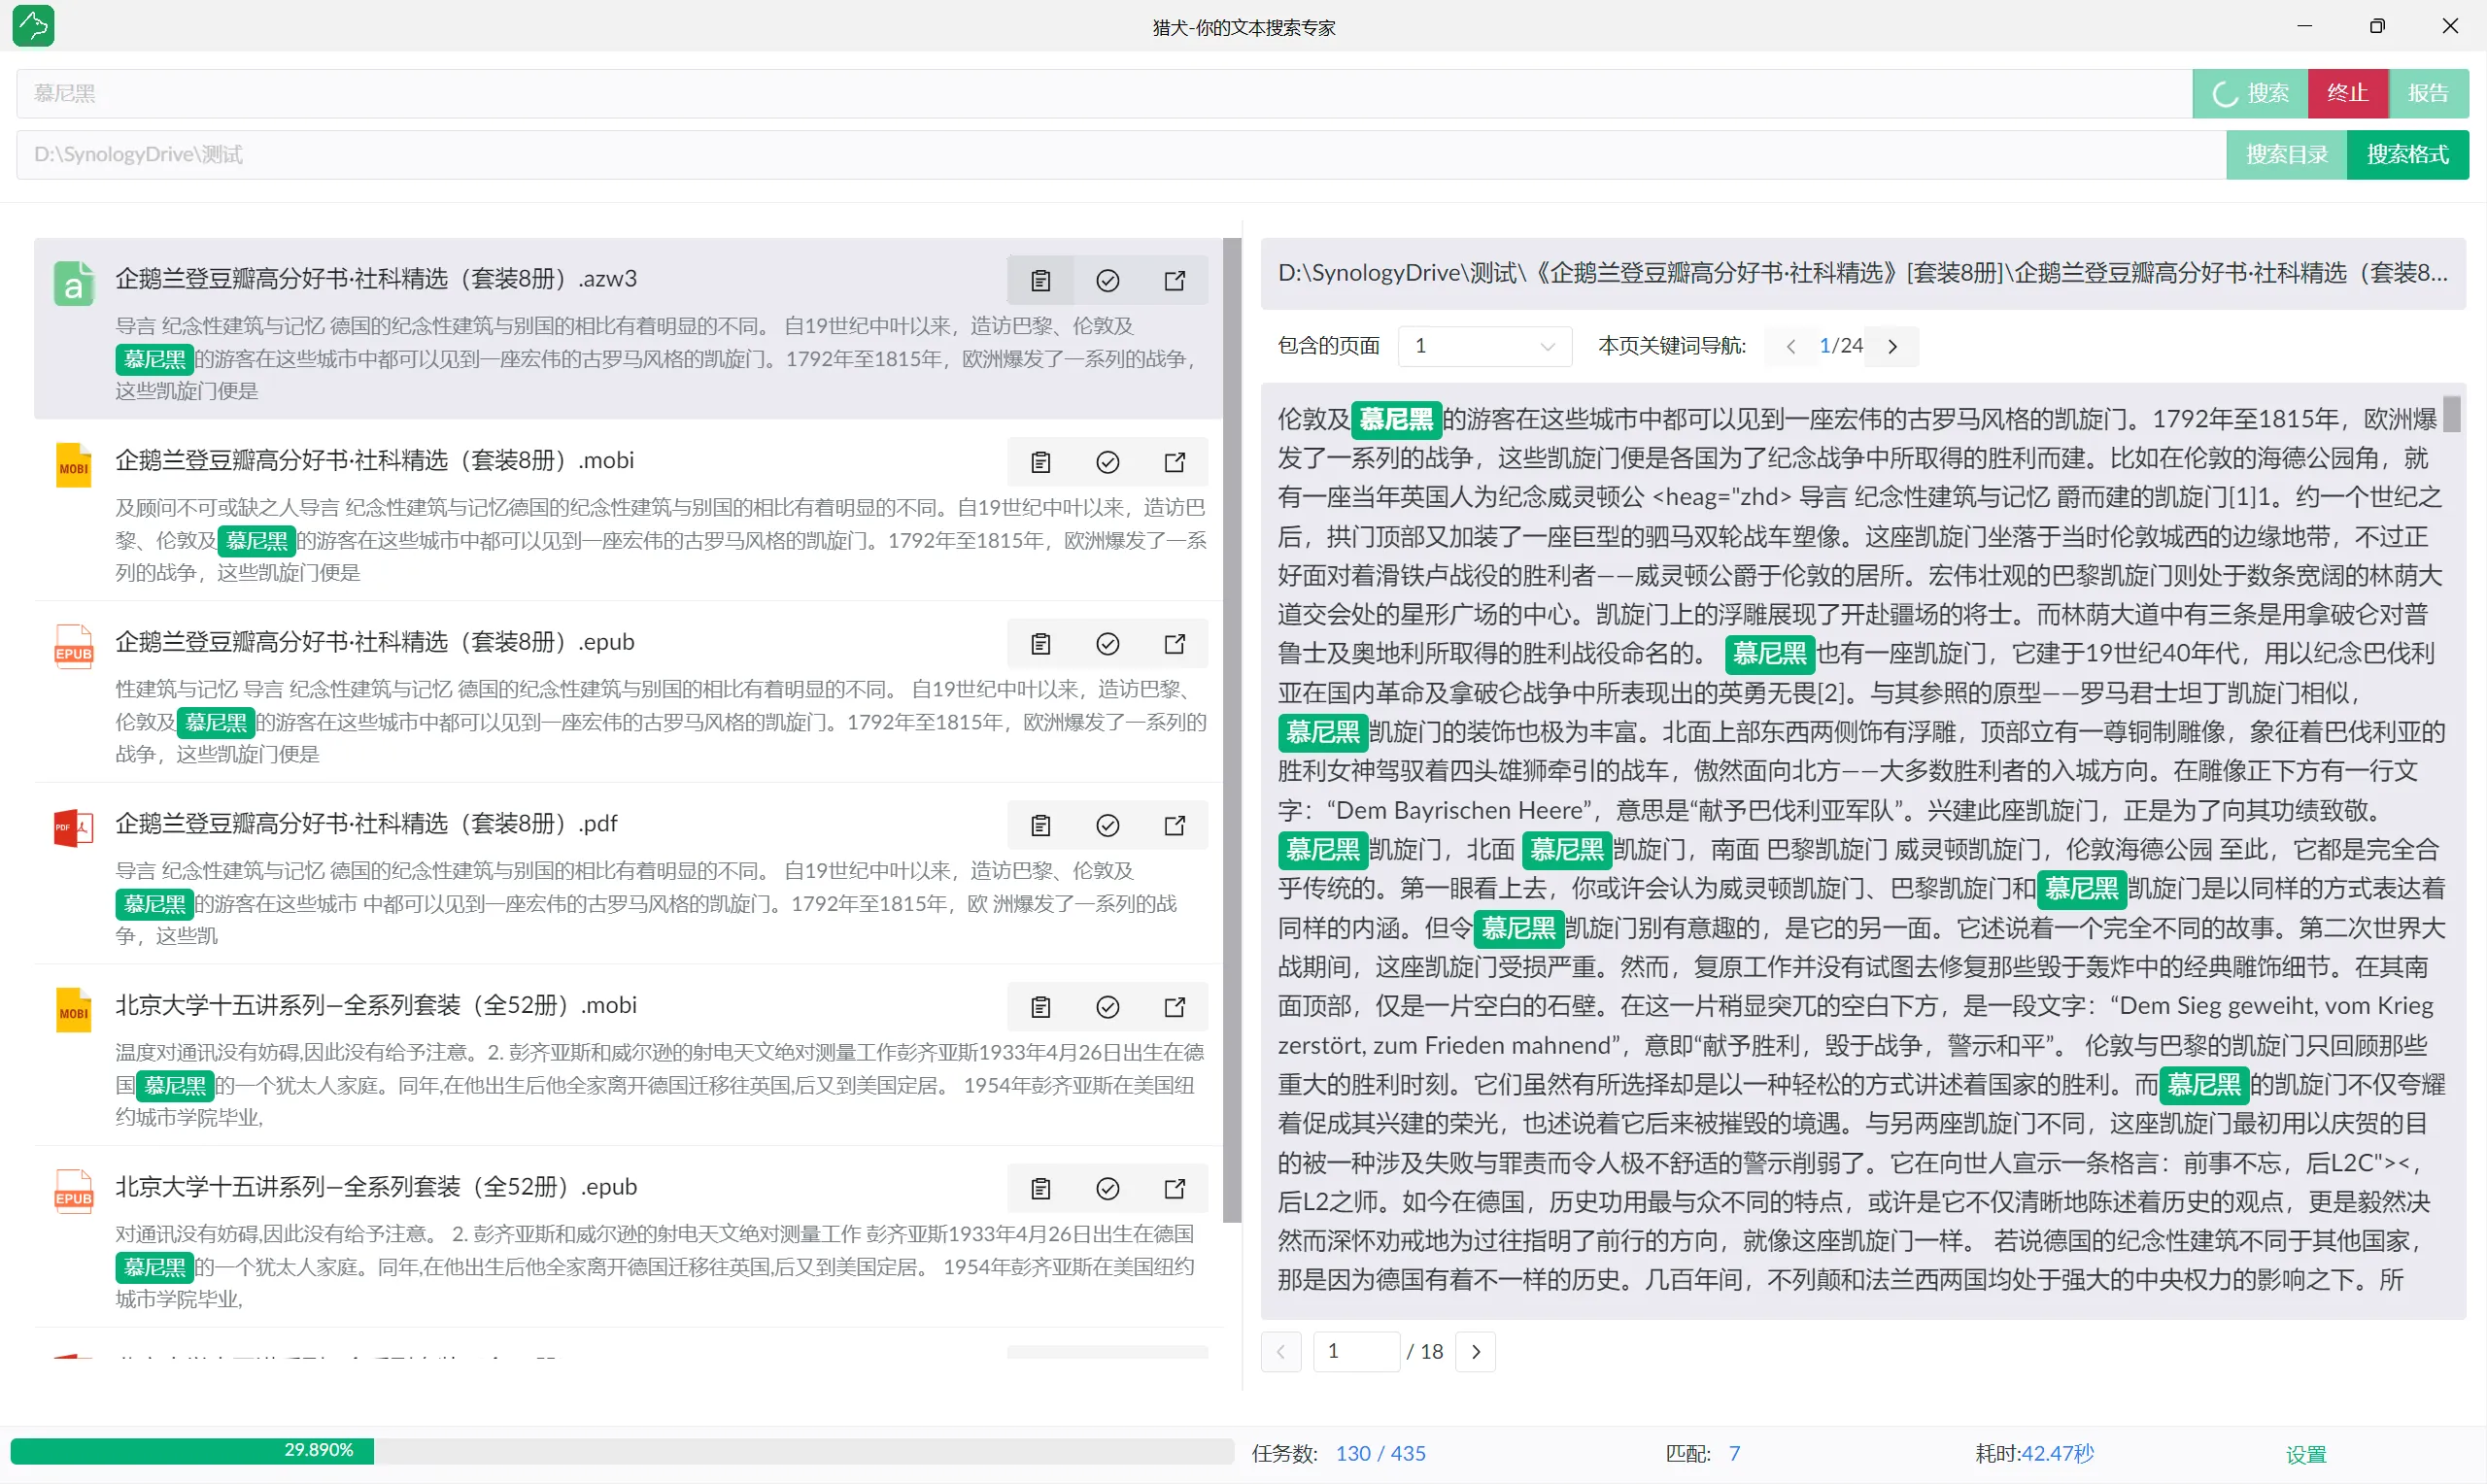Click the open-externally icon for the pdf result
This screenshot has width=2487, height=1484.
pyautogui.click(x=1174, y=825)
